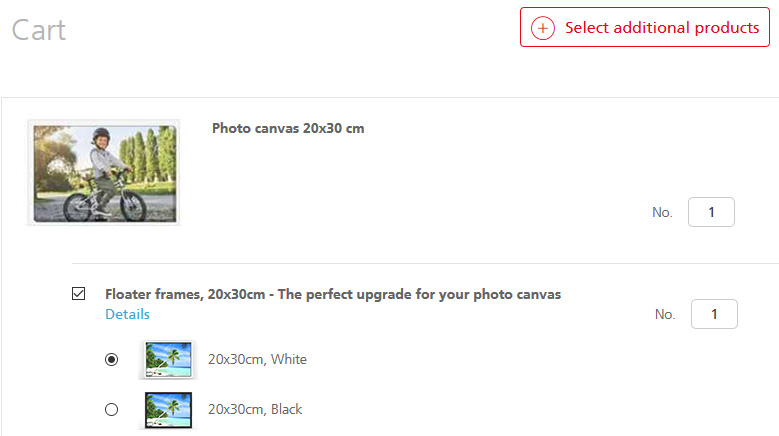
Task: Open the Photo canvas preview thumbnail
Action: click(x=104, y=173)
